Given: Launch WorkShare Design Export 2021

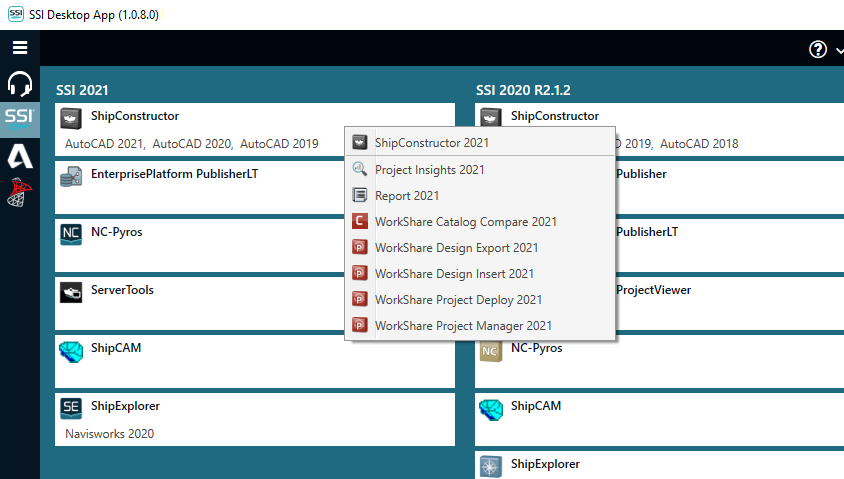Looking at the screenshot, I should (480, 248).
